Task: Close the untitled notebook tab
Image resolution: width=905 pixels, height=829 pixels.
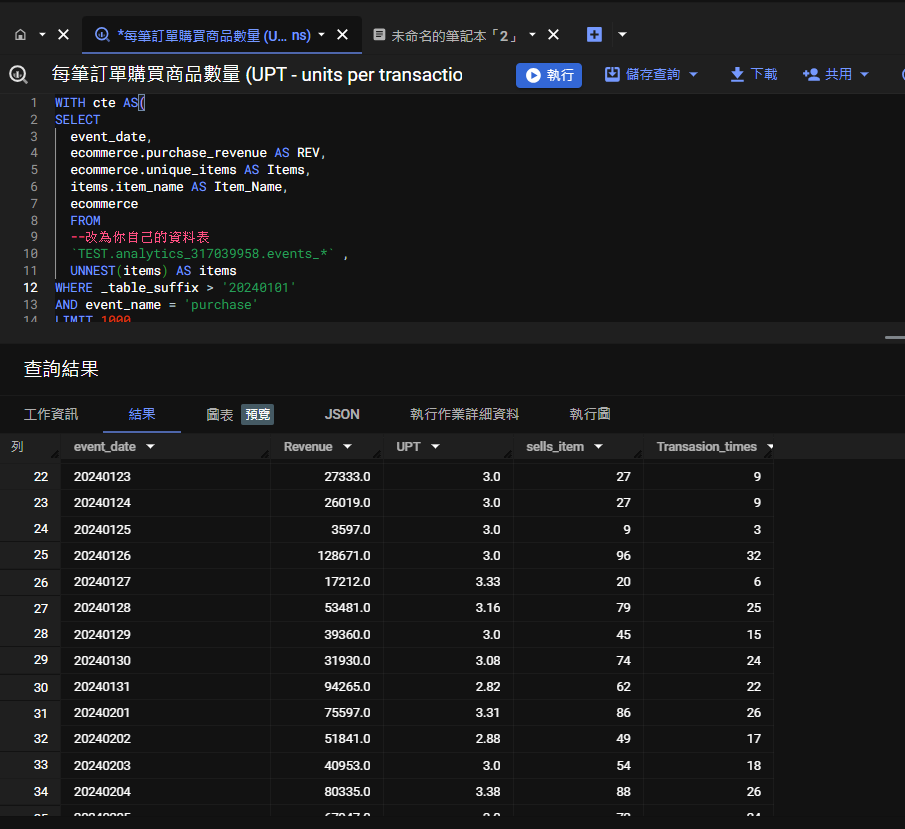Action: point(553,35)
